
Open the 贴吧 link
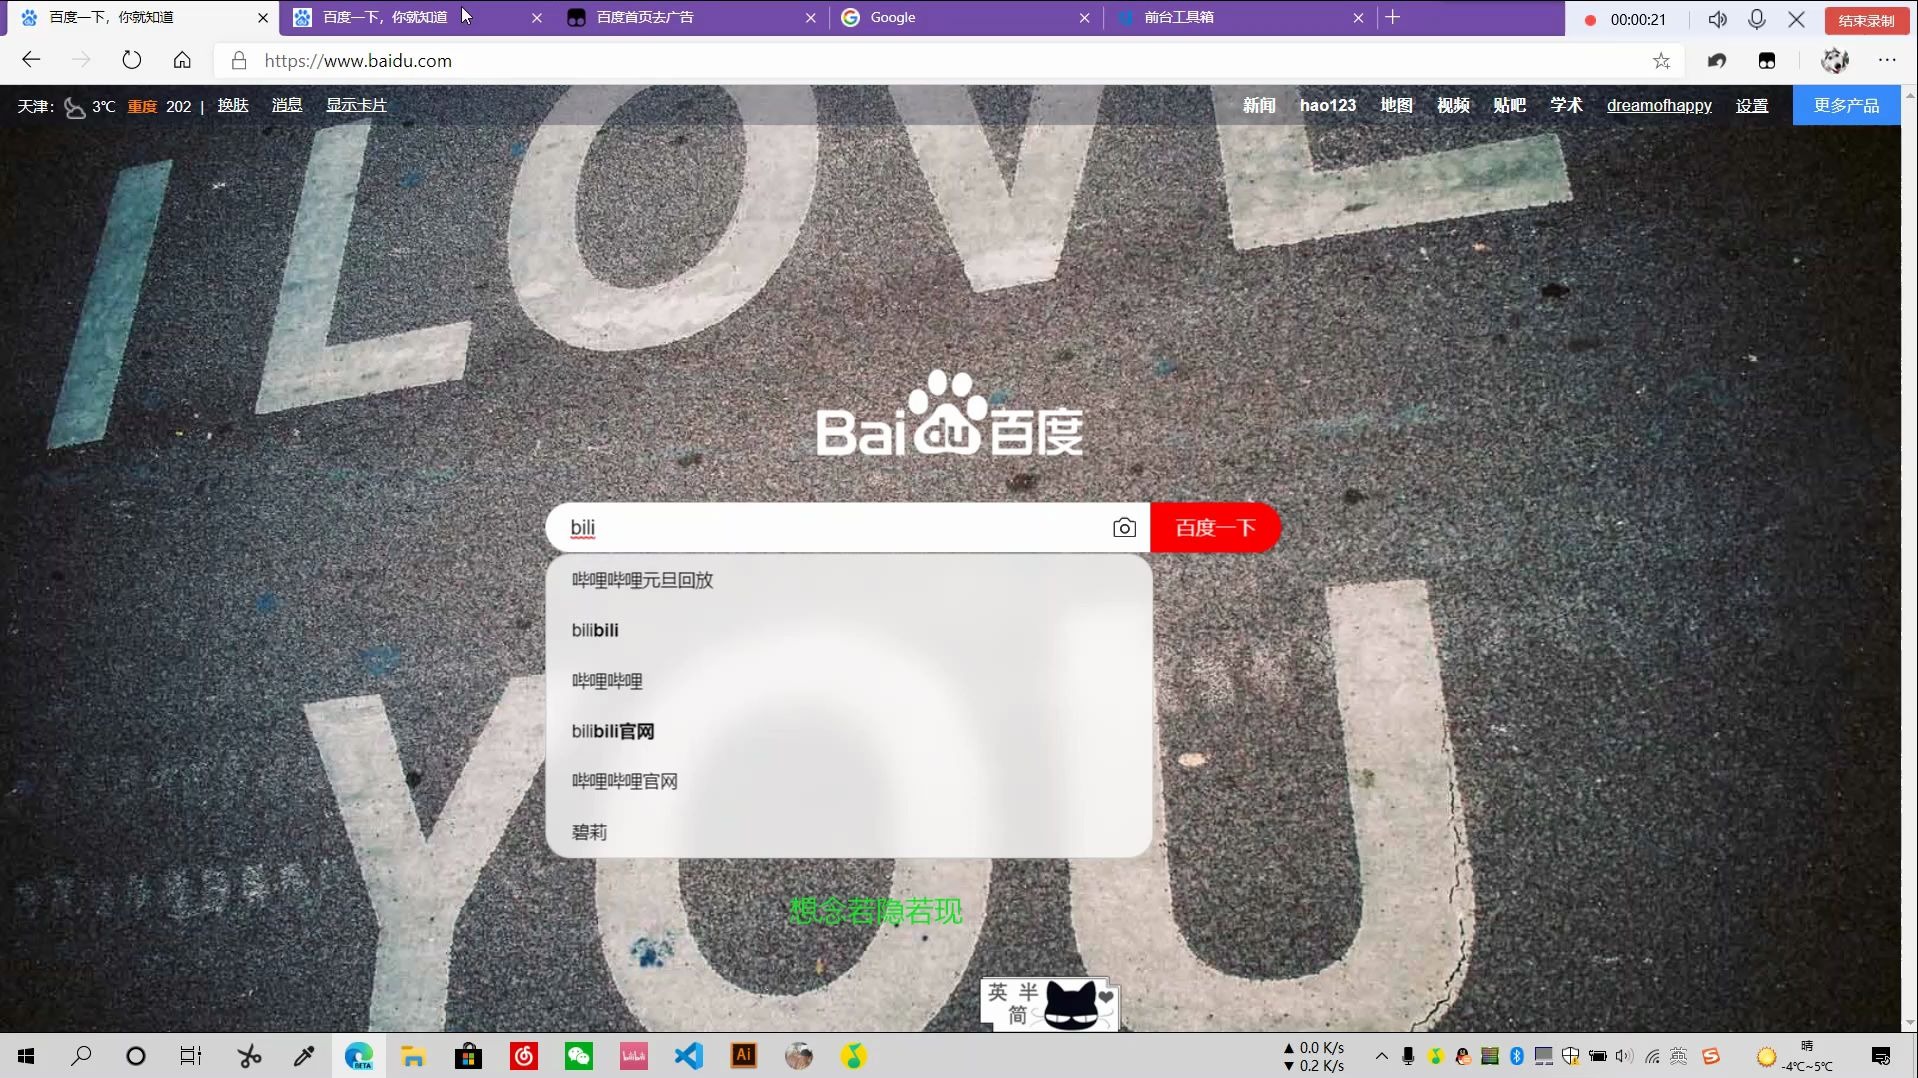[1509, 105]
